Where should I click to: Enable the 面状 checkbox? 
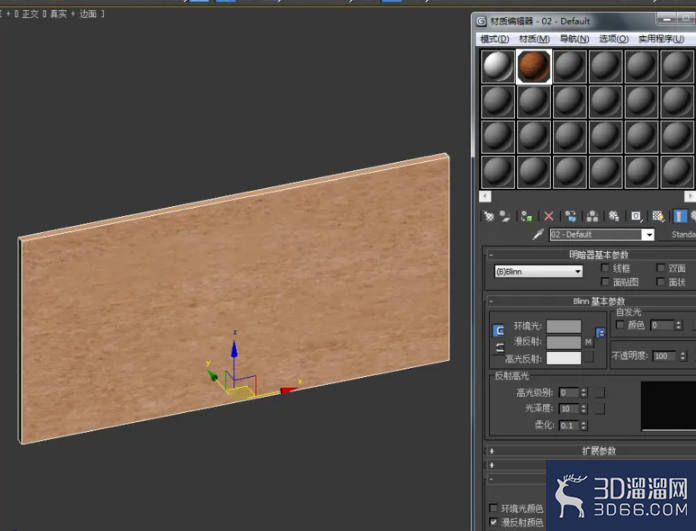(x=660, y=281)
